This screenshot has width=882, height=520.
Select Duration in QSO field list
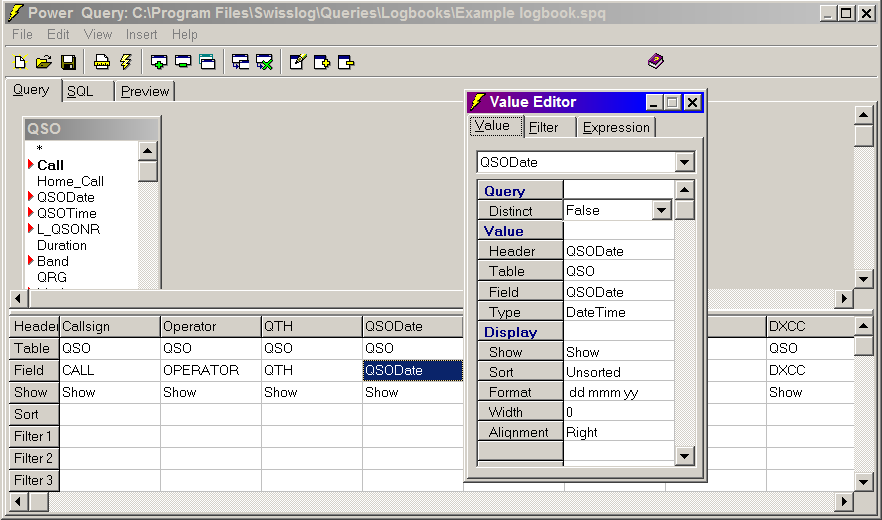pos(62,245)
